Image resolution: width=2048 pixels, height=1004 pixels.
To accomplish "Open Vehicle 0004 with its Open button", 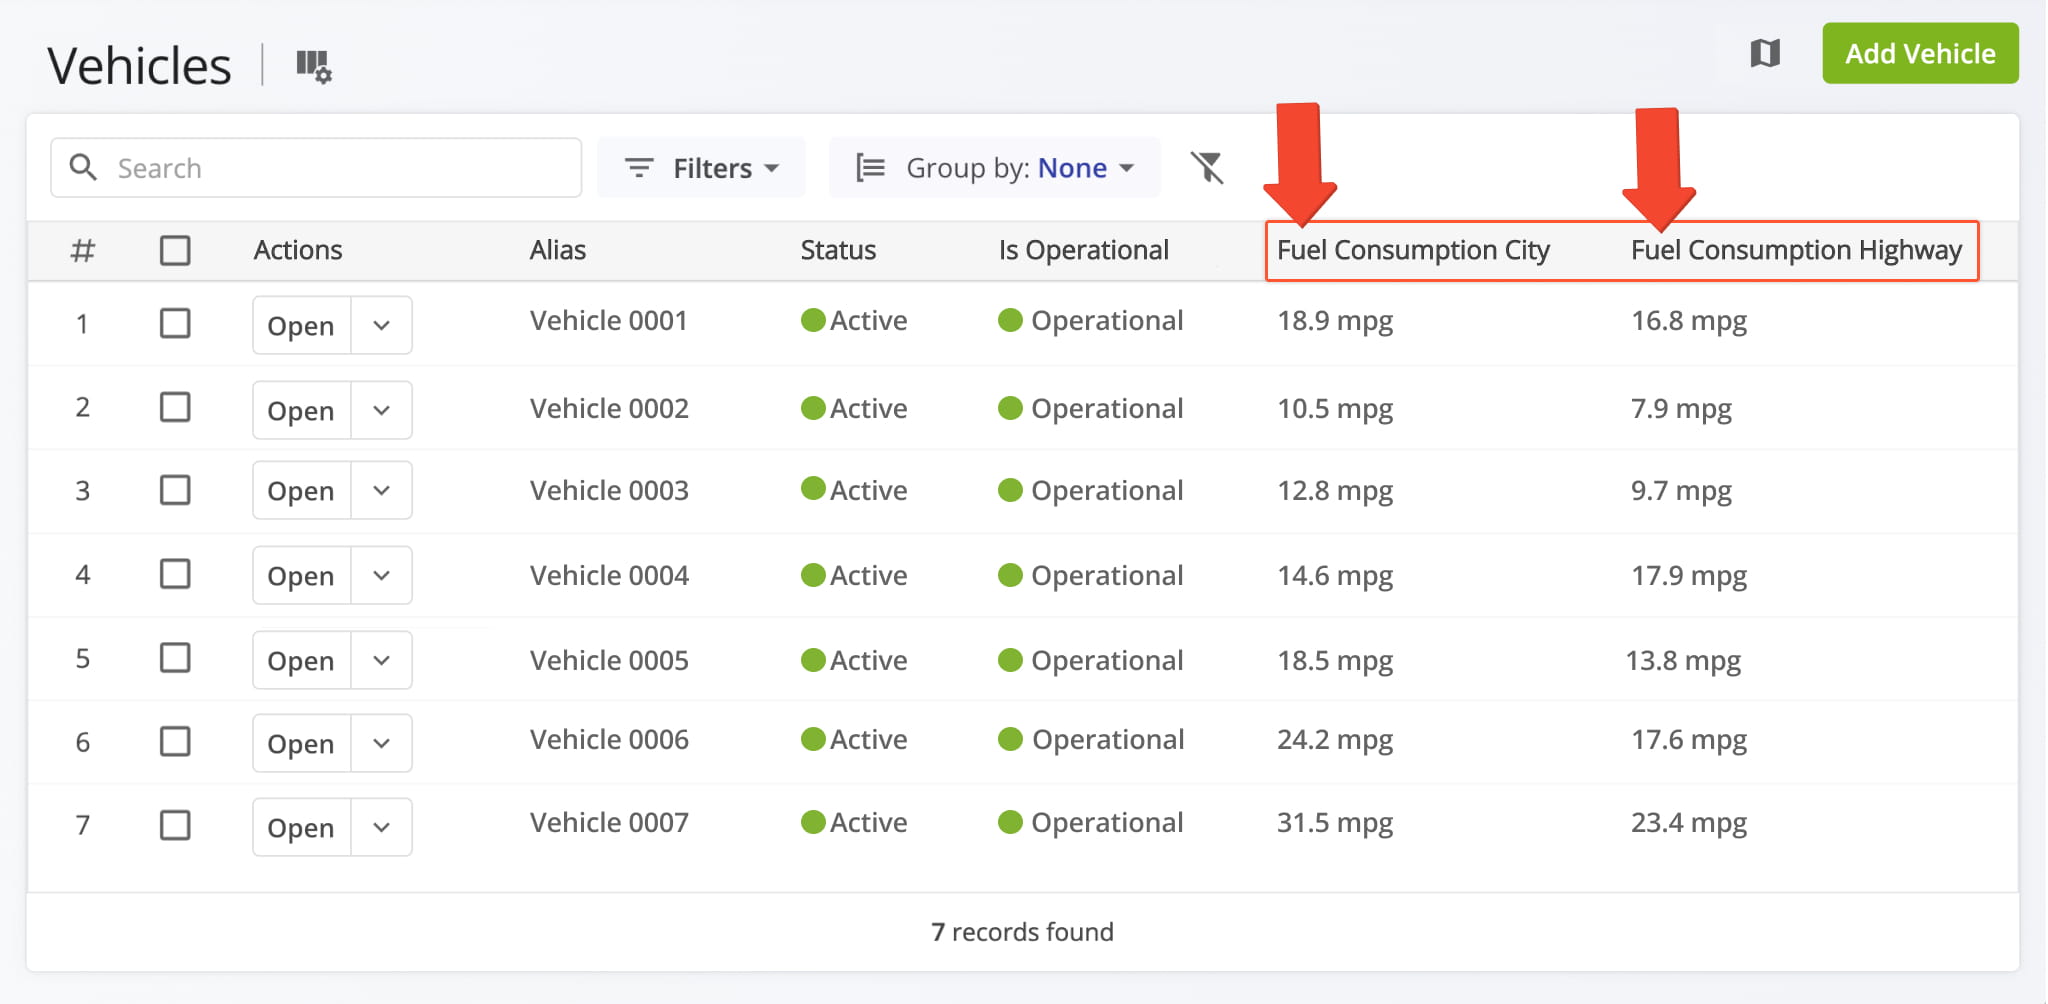I will pos(301,575).
